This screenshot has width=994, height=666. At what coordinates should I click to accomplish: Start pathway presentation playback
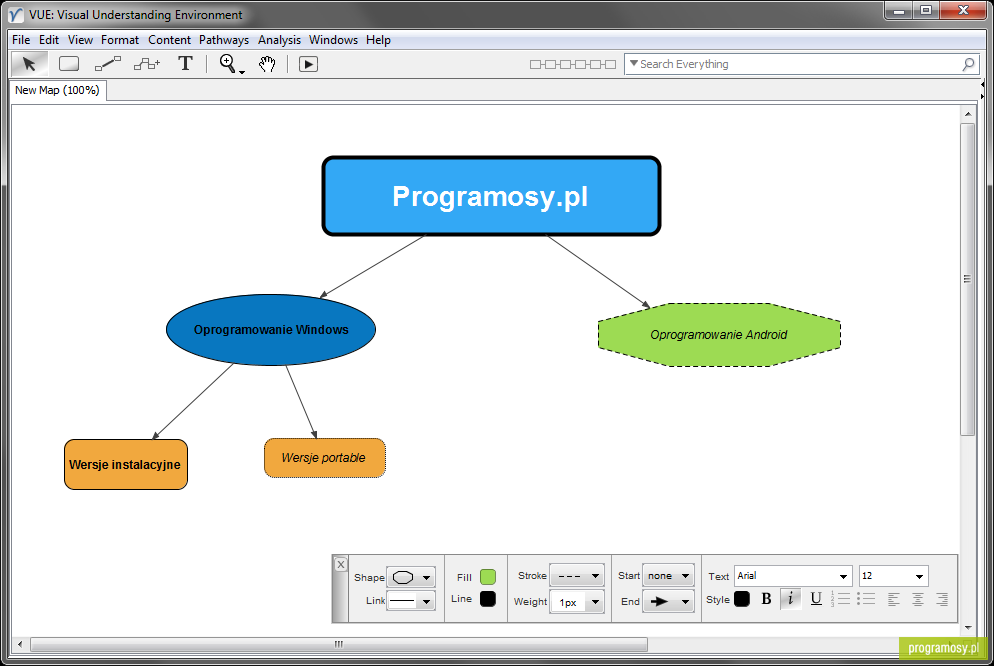308,64
